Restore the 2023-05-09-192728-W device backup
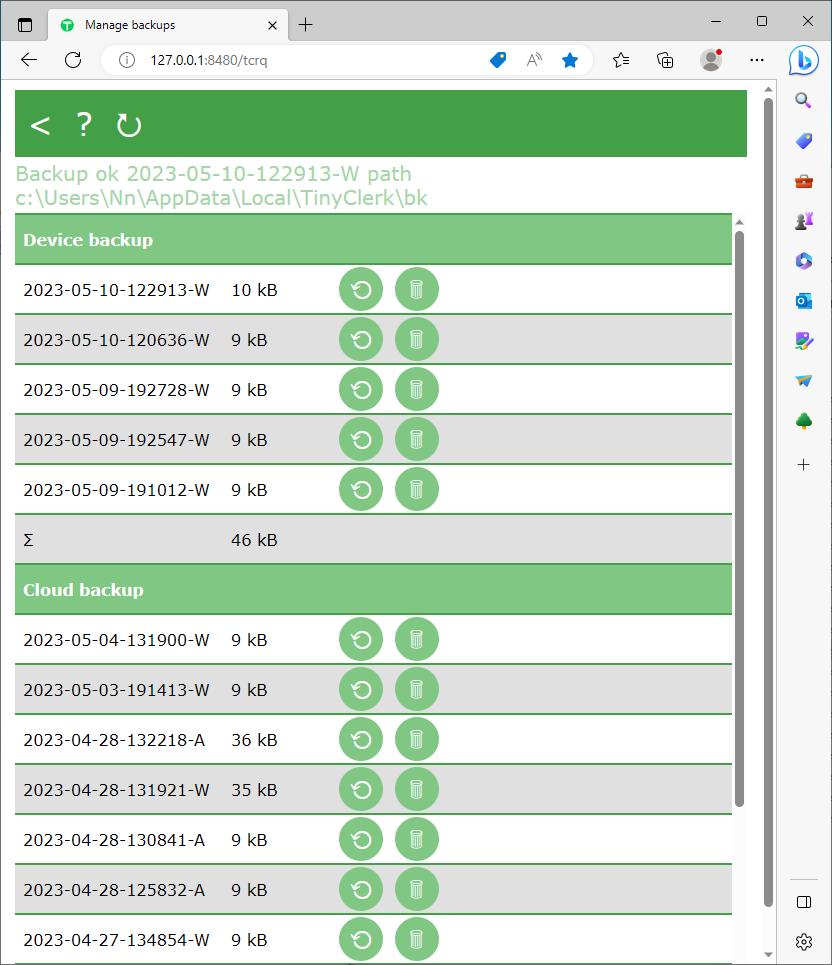 point(361,390)
